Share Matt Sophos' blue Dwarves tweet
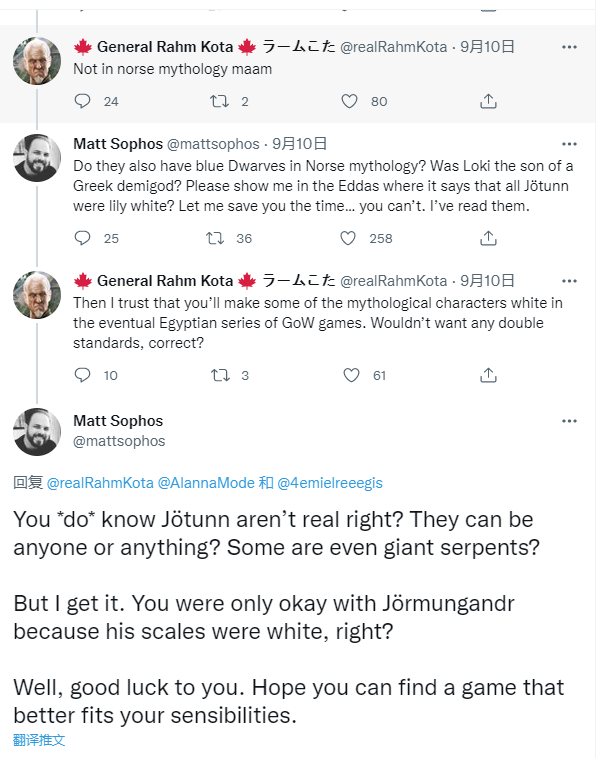The image size is (605, 758). click(x=489, y=238)
